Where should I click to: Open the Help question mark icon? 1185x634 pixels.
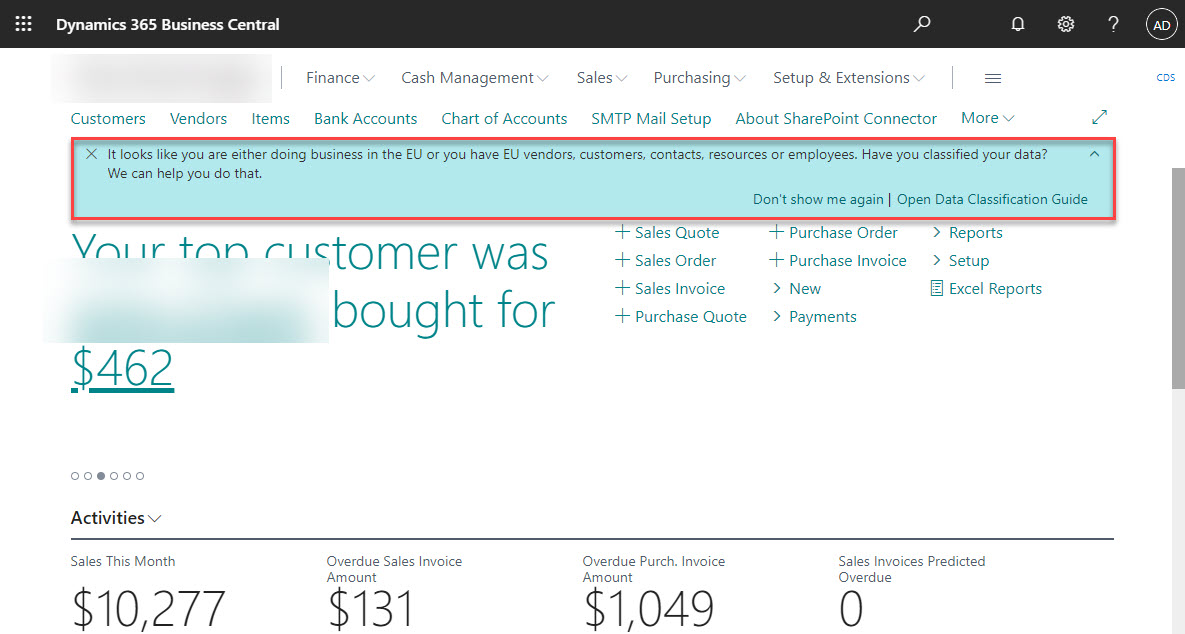[x=1113, y=23]
